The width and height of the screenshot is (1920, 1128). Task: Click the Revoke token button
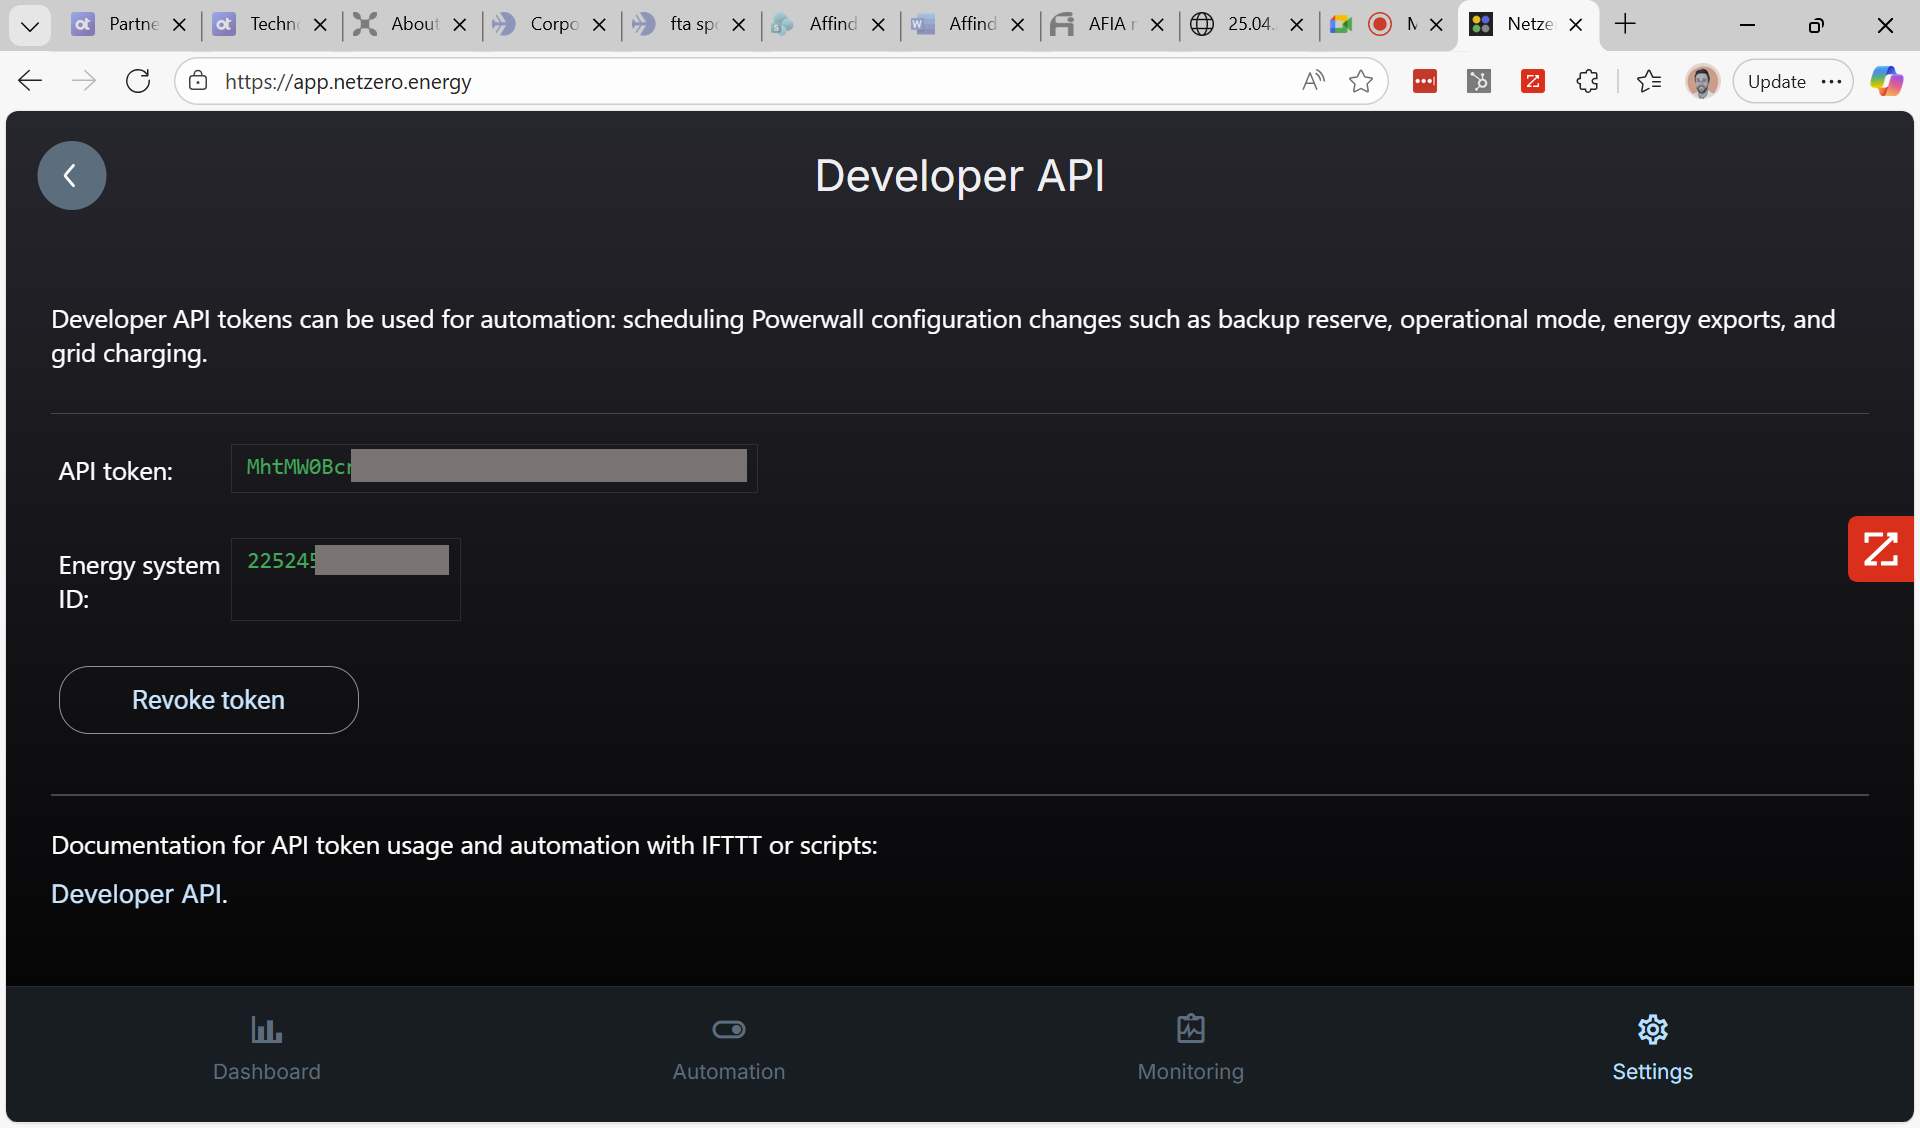pyautogui.click(x=207, y=700)
